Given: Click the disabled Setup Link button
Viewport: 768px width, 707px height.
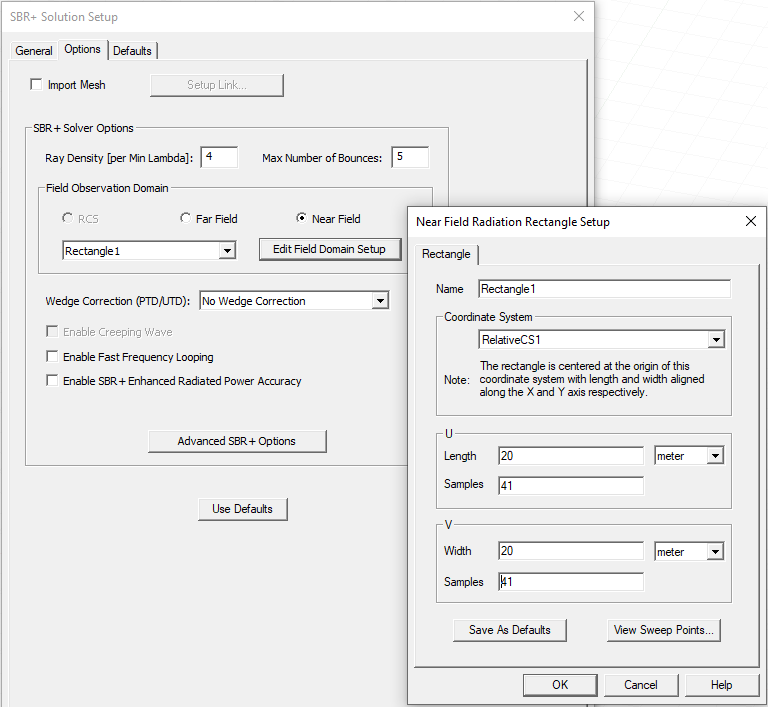Looking at the screenshot, I should tap(216, 85).
